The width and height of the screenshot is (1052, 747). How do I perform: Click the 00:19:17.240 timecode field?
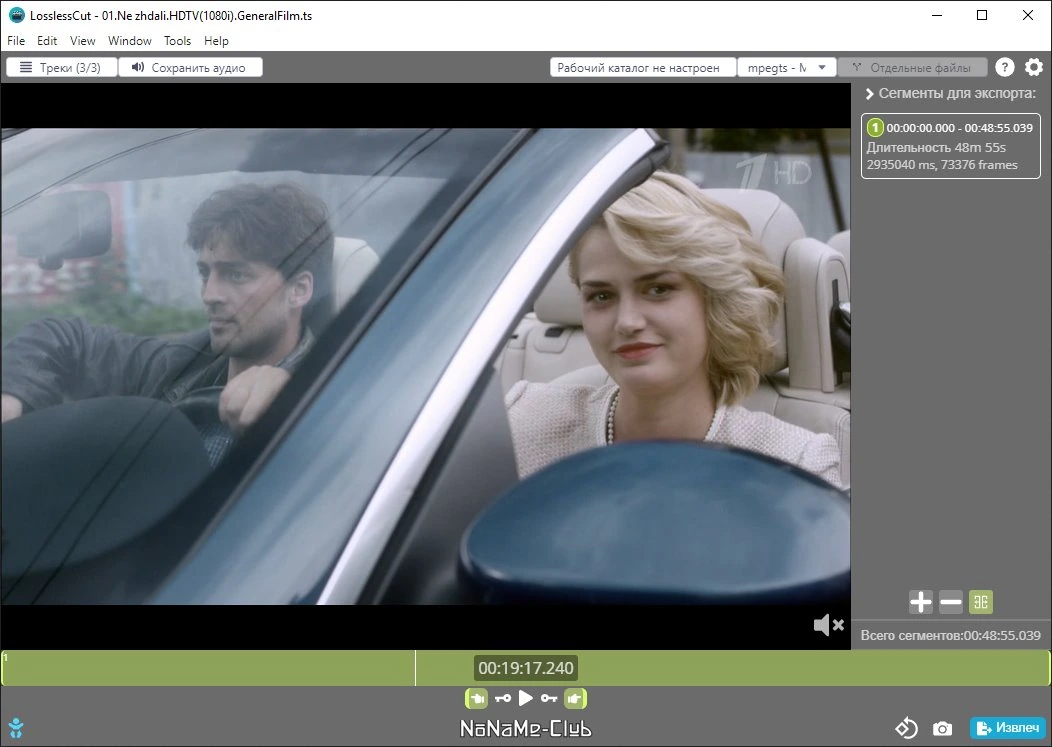click(525, 668)
